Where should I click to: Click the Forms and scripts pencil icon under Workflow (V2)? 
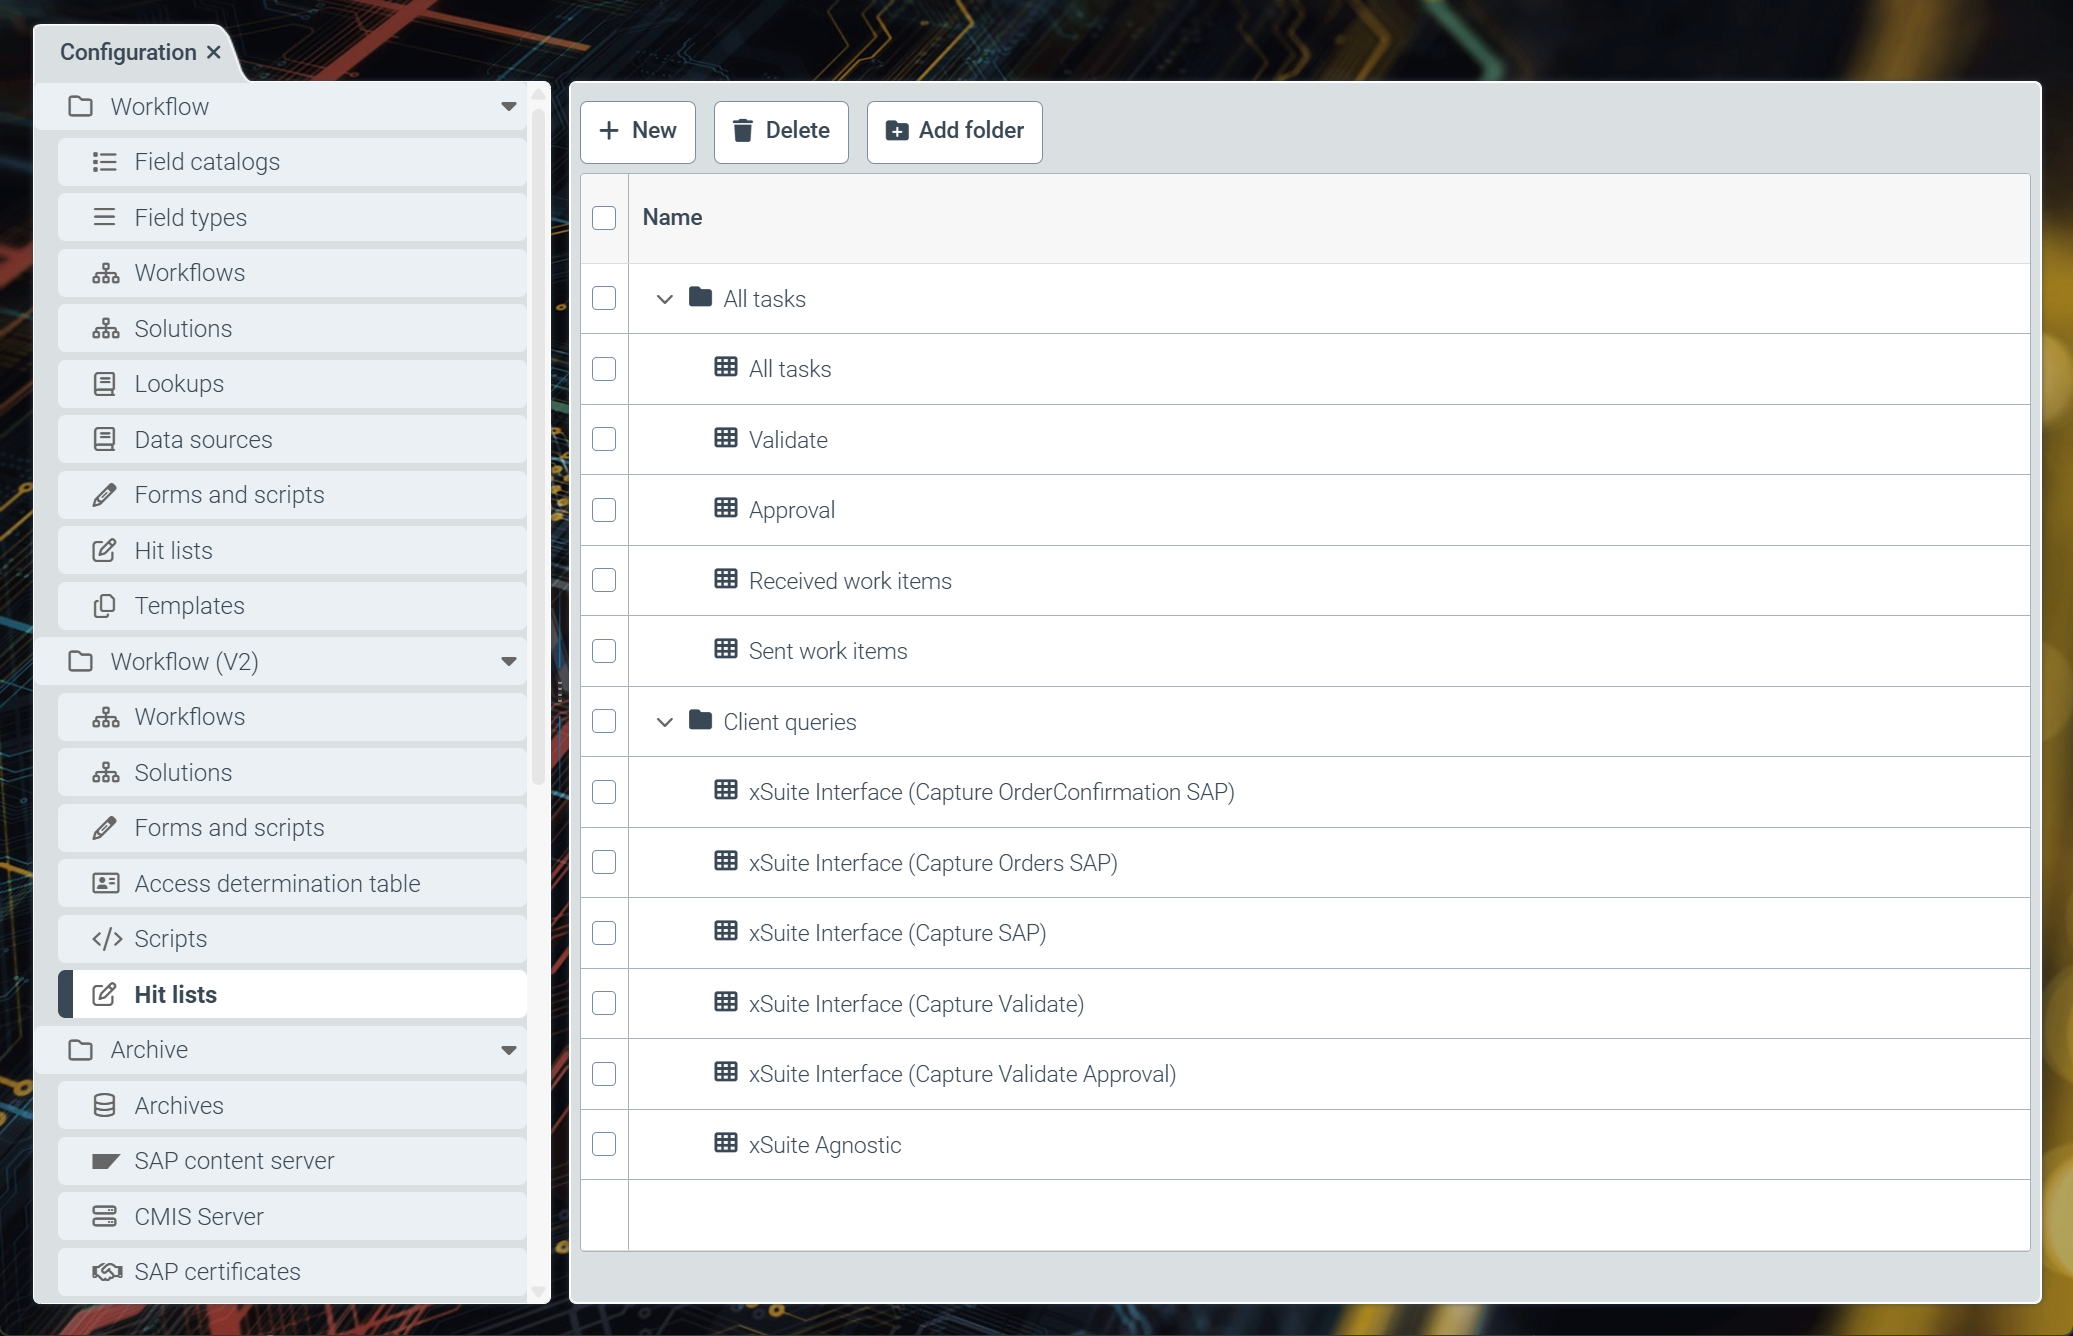point(105,828)
